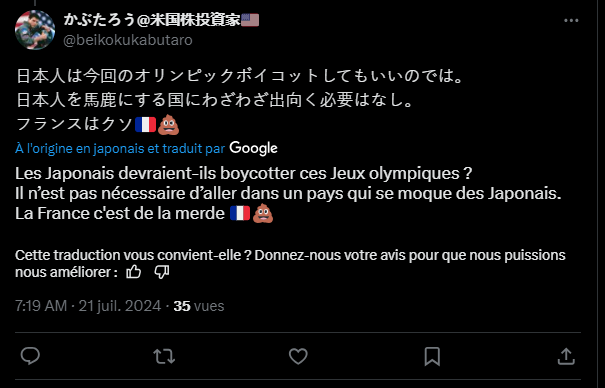This screenshot has width=605, height=388.
Task: Give thumbs up to the translation
Action: tap(134, 272)
